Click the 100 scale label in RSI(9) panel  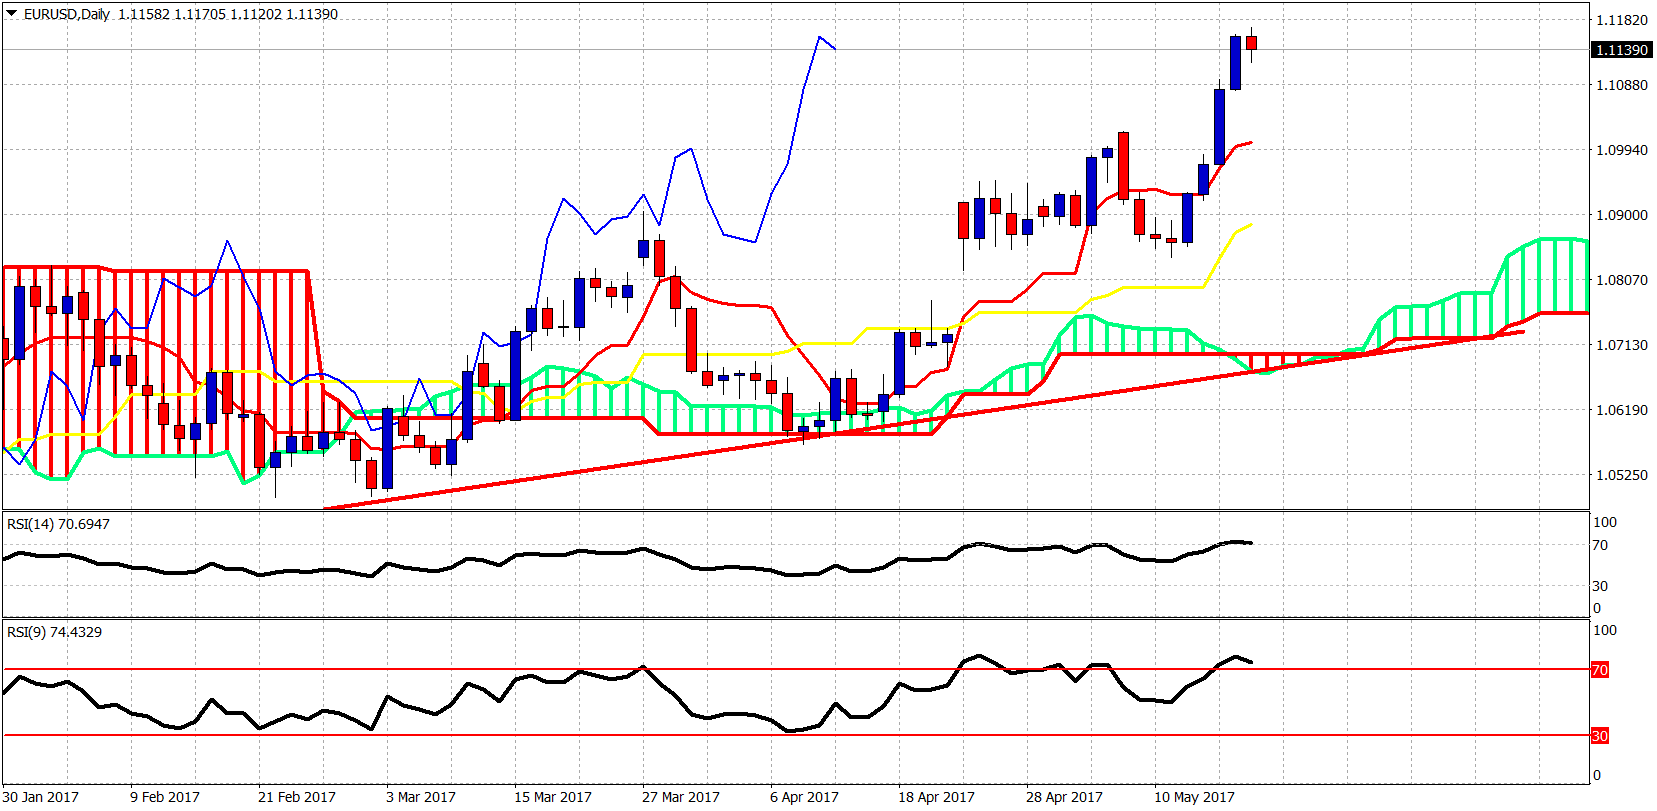point(1604,630)
